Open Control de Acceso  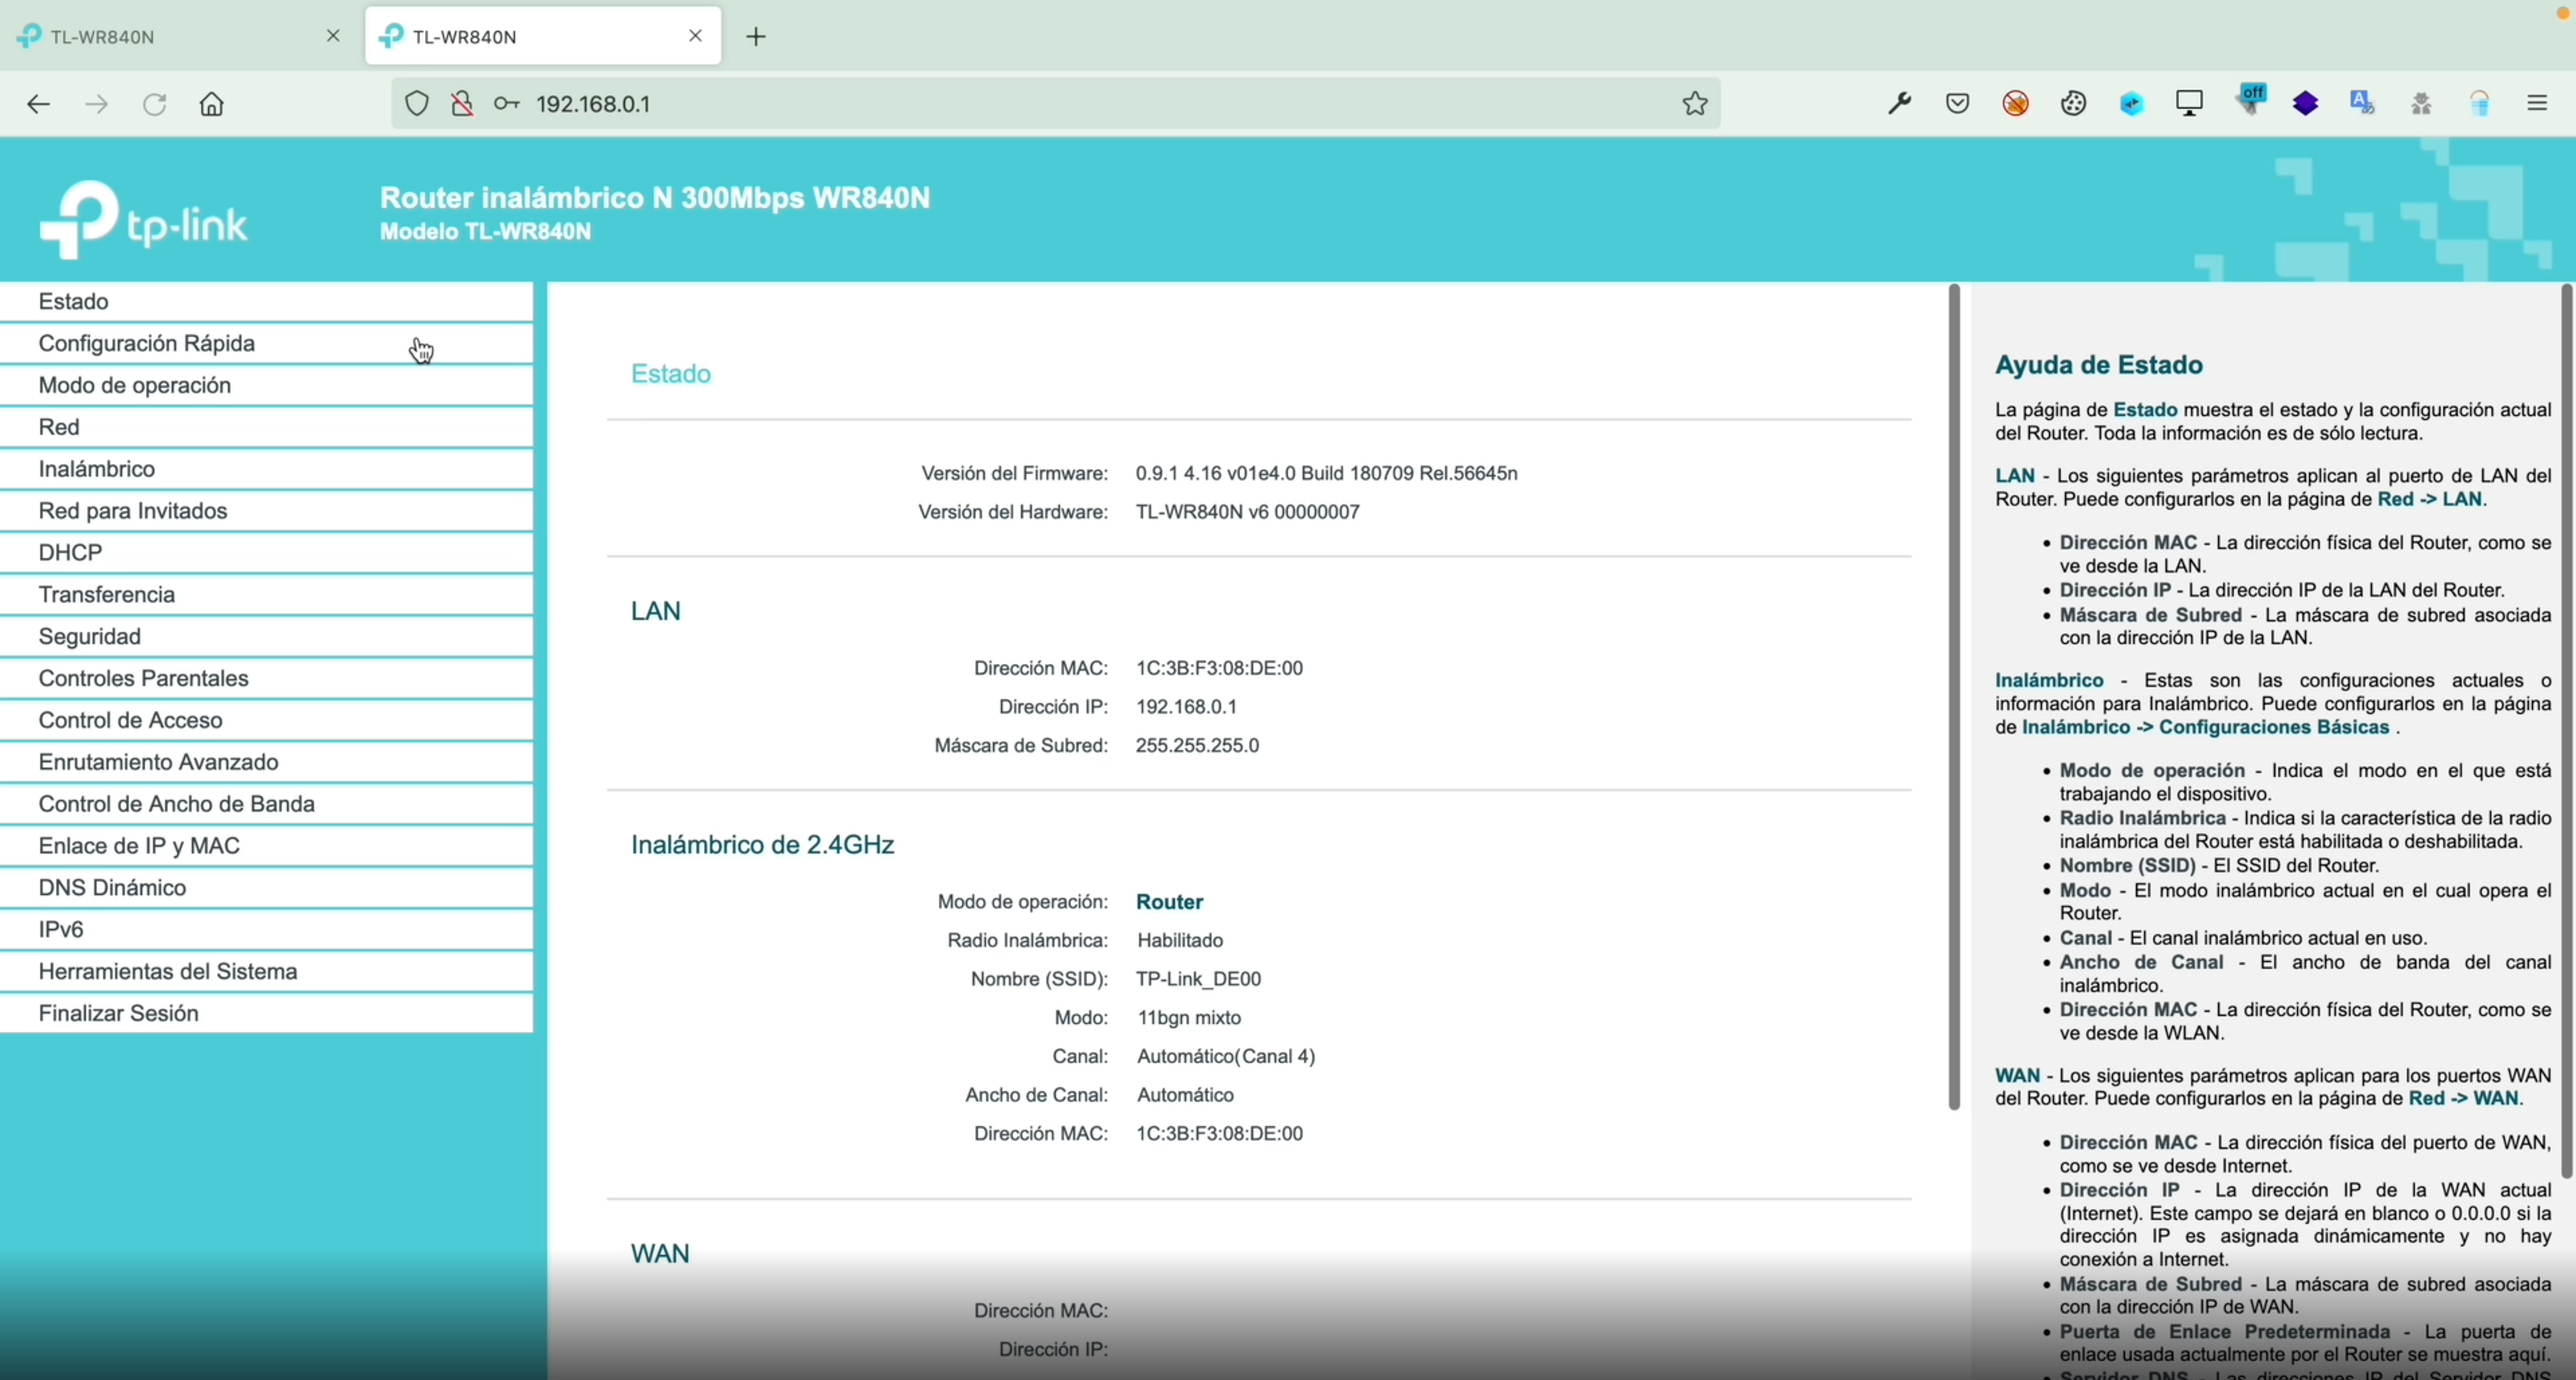266,721
